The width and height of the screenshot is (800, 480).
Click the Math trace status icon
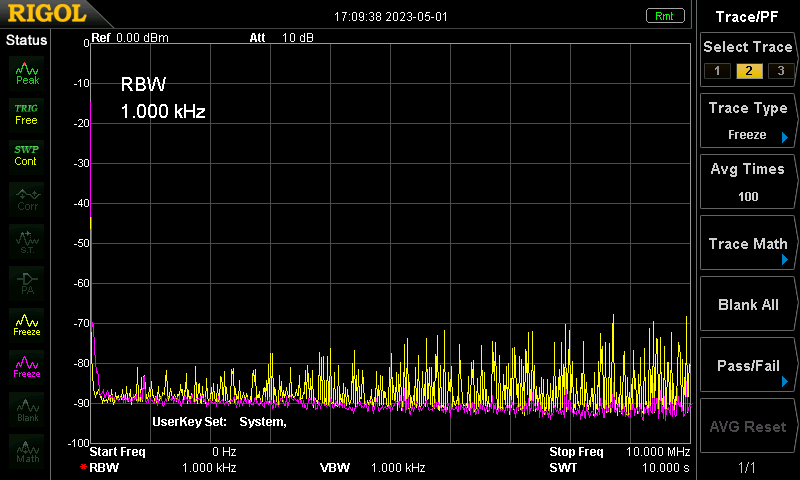point(27,451)
